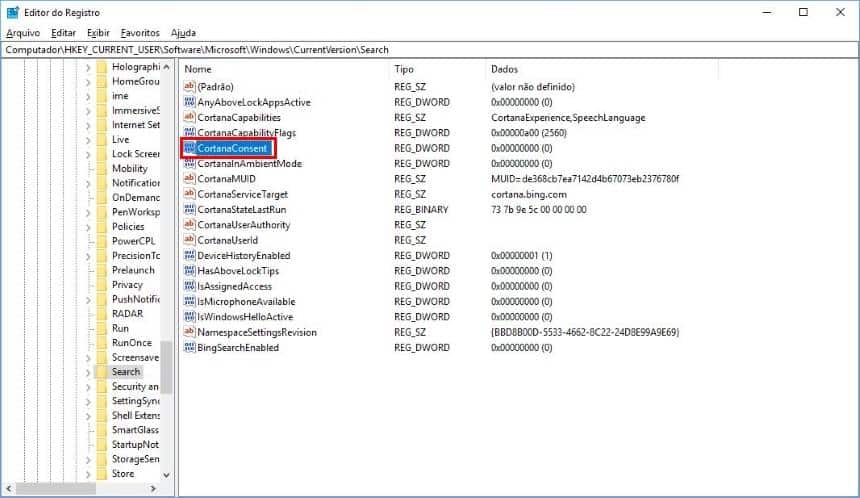Screen dimensions: 860x498
Task: Select the NamespaceSettingsRevision string icon
Action: coord(189,332)
